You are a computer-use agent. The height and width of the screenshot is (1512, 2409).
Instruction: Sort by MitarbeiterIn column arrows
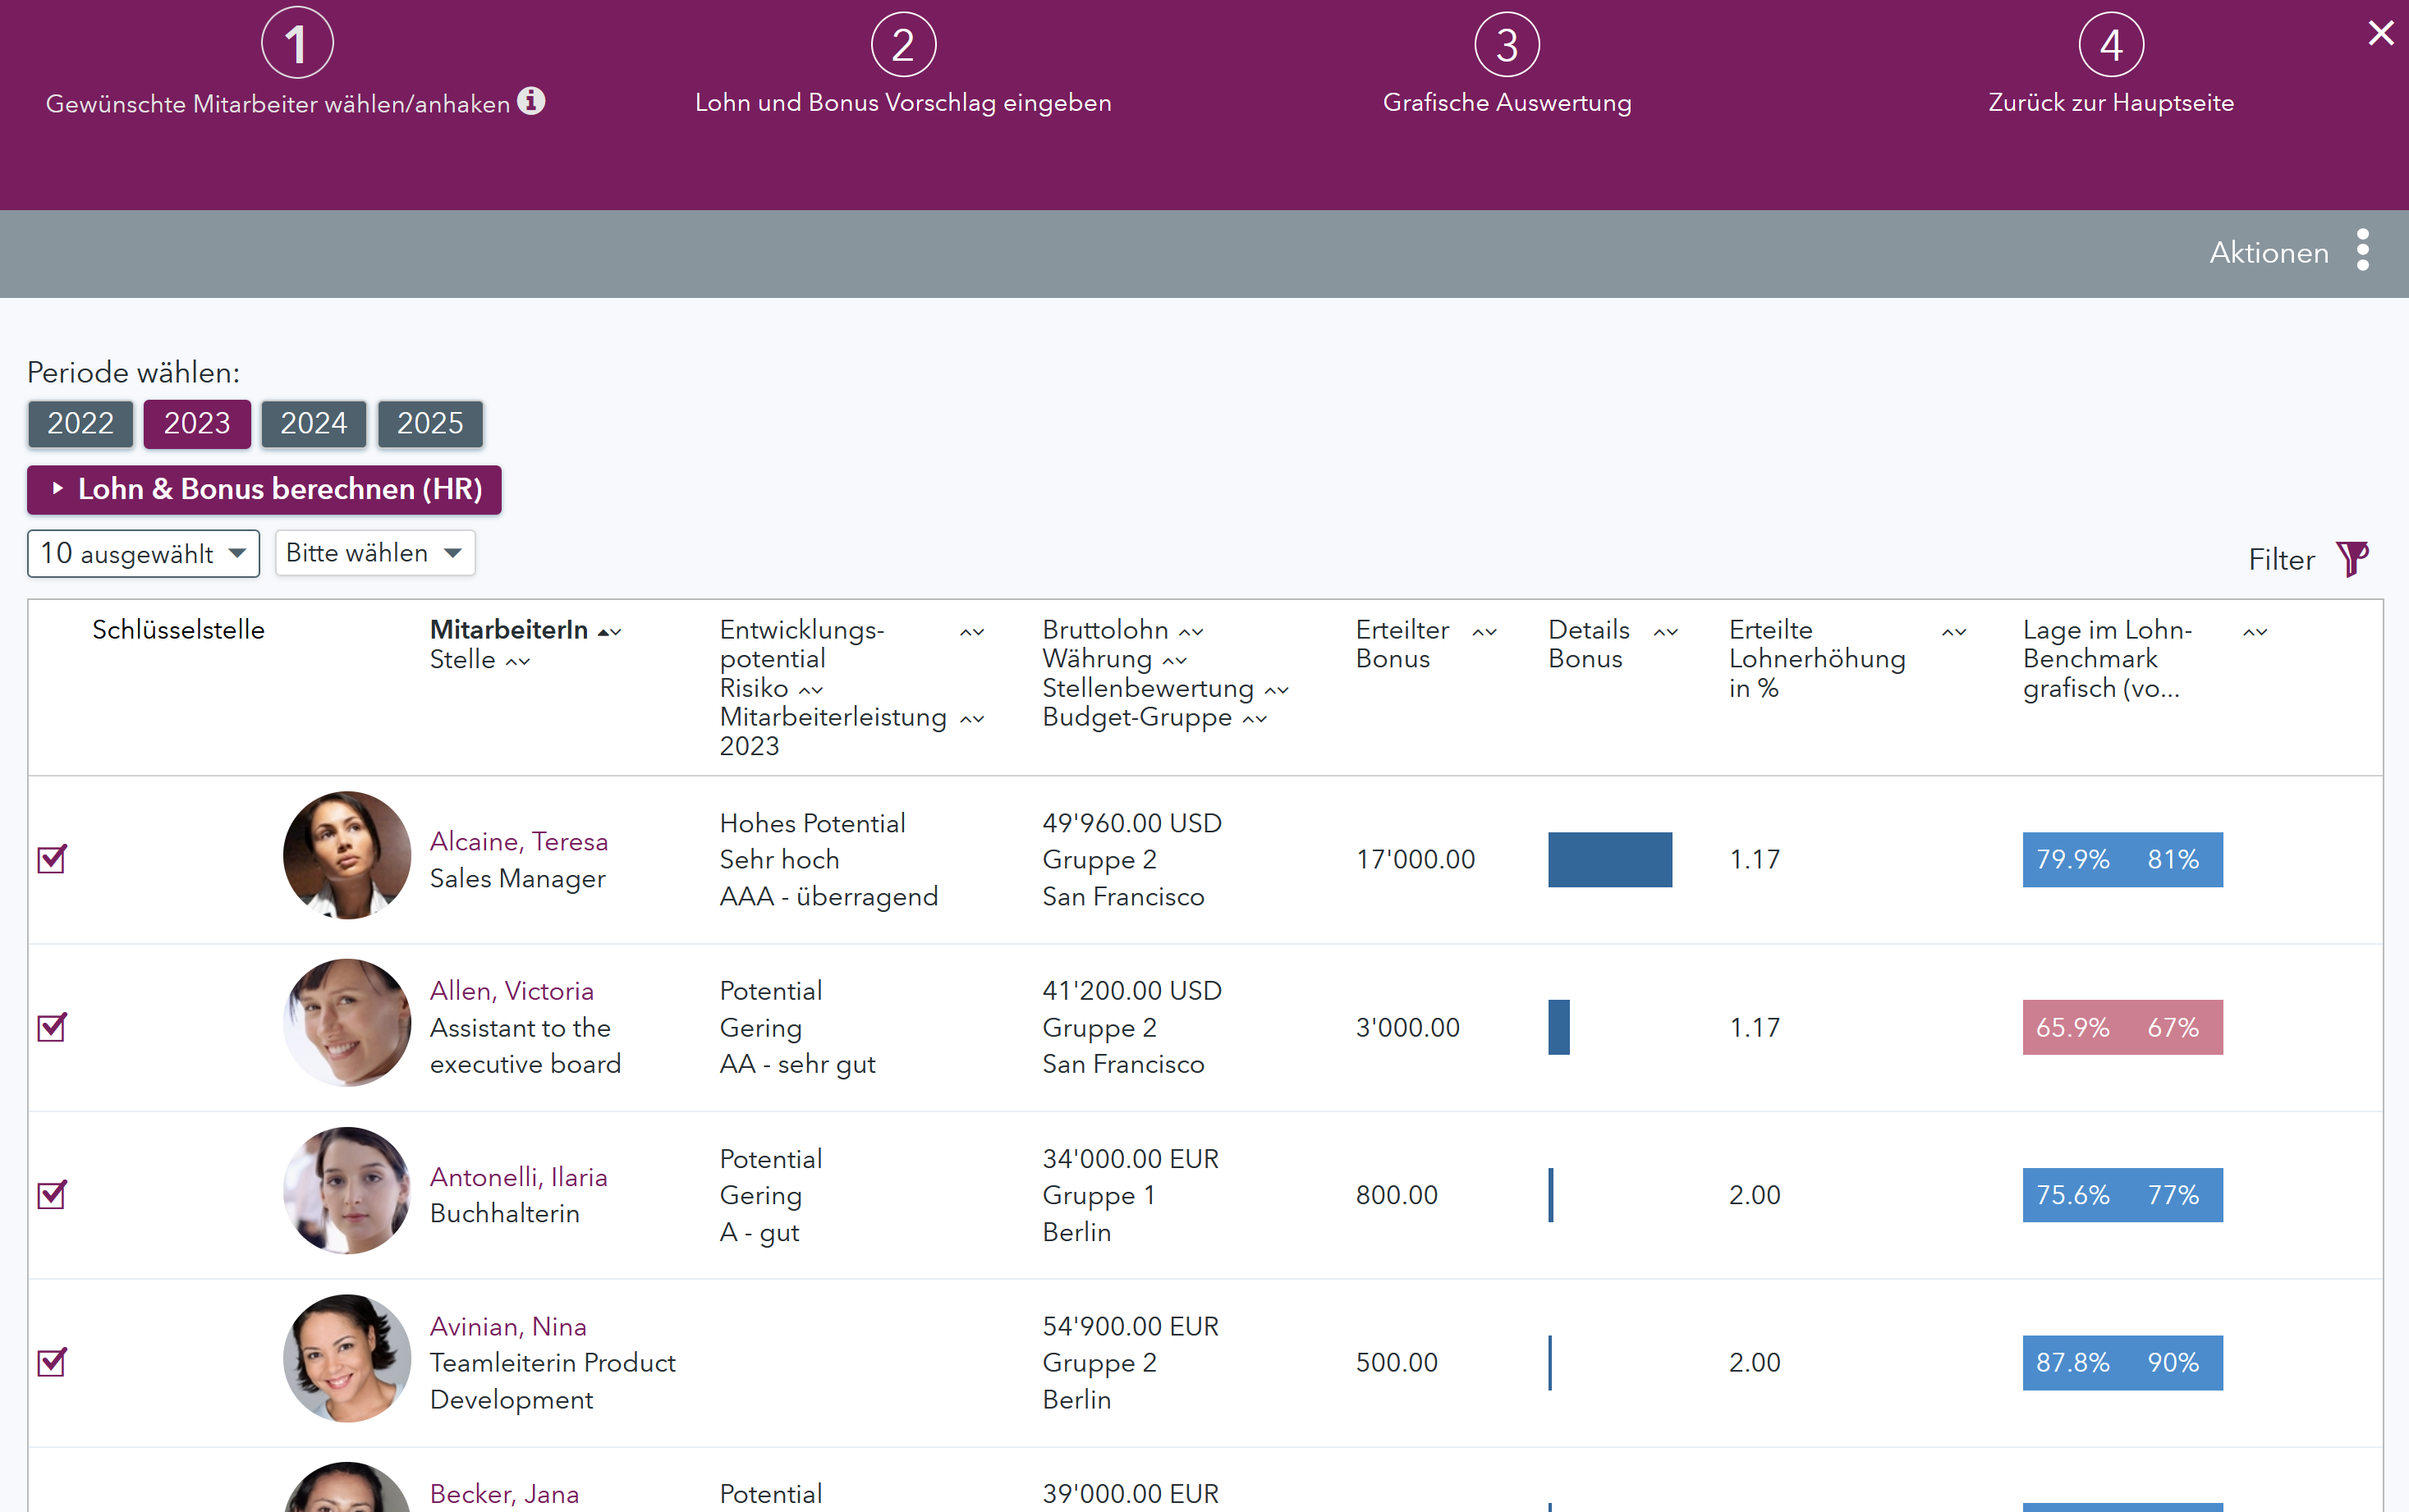point(610,632)
